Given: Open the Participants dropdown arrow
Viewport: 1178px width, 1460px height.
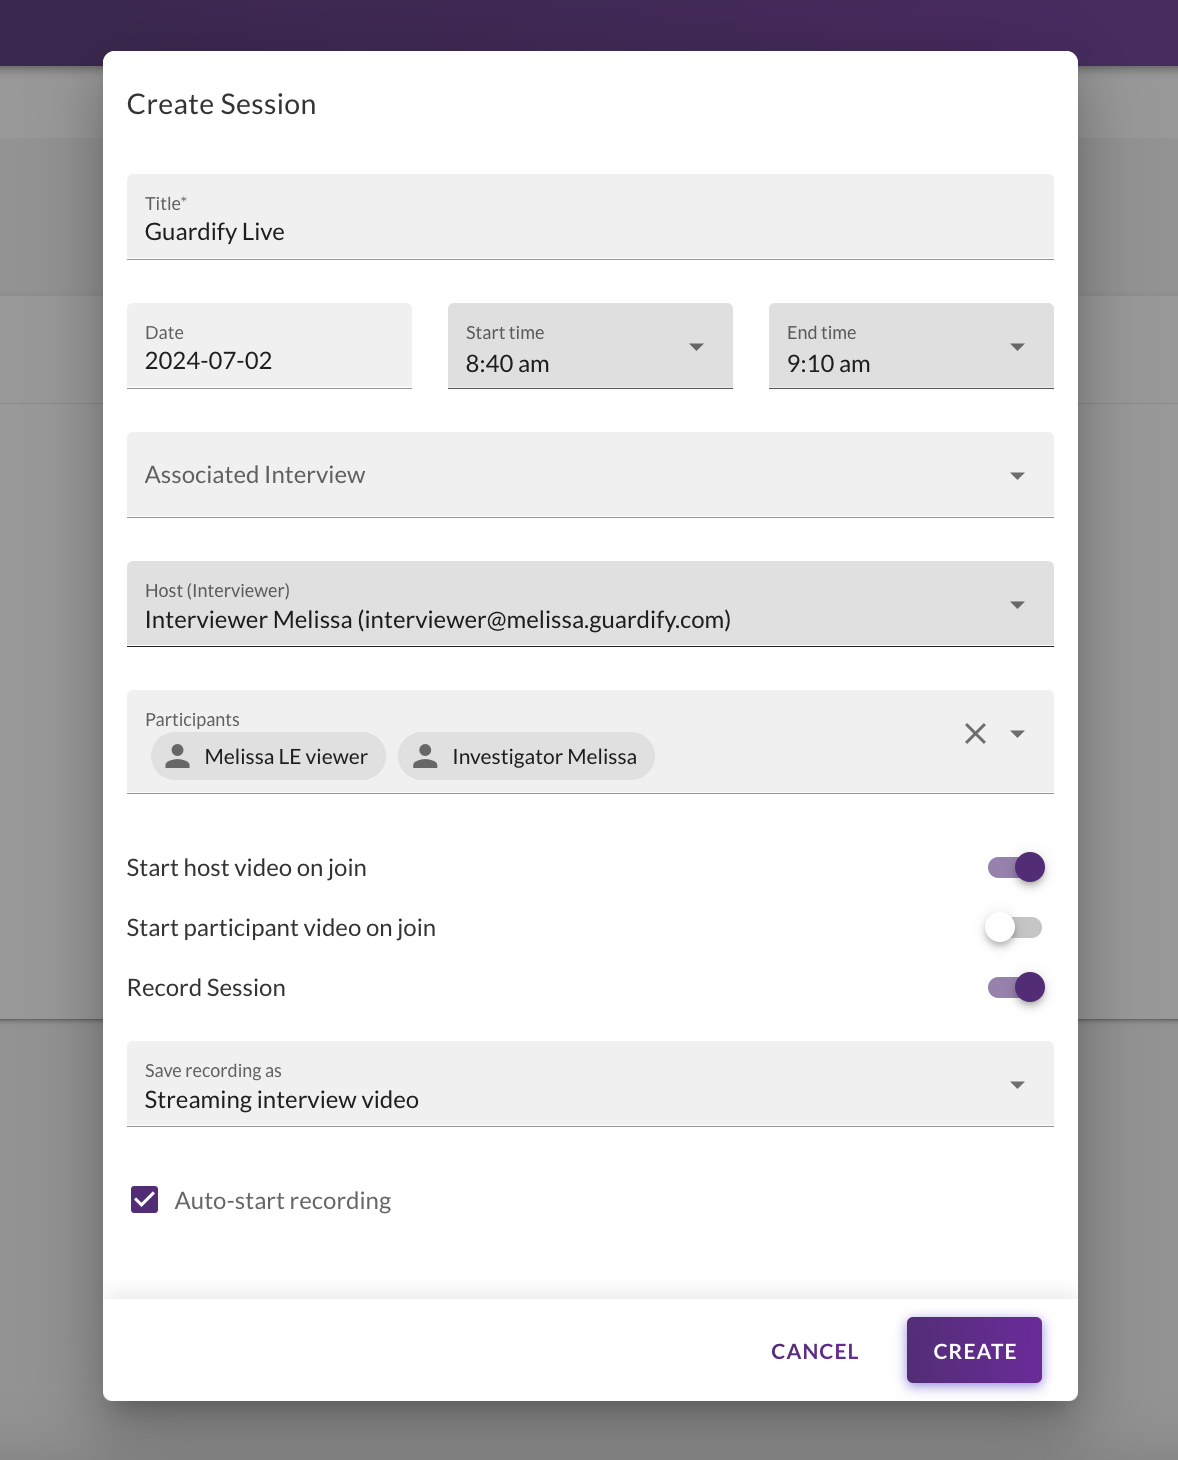Looking at the screenshot, I should 1017,733.
